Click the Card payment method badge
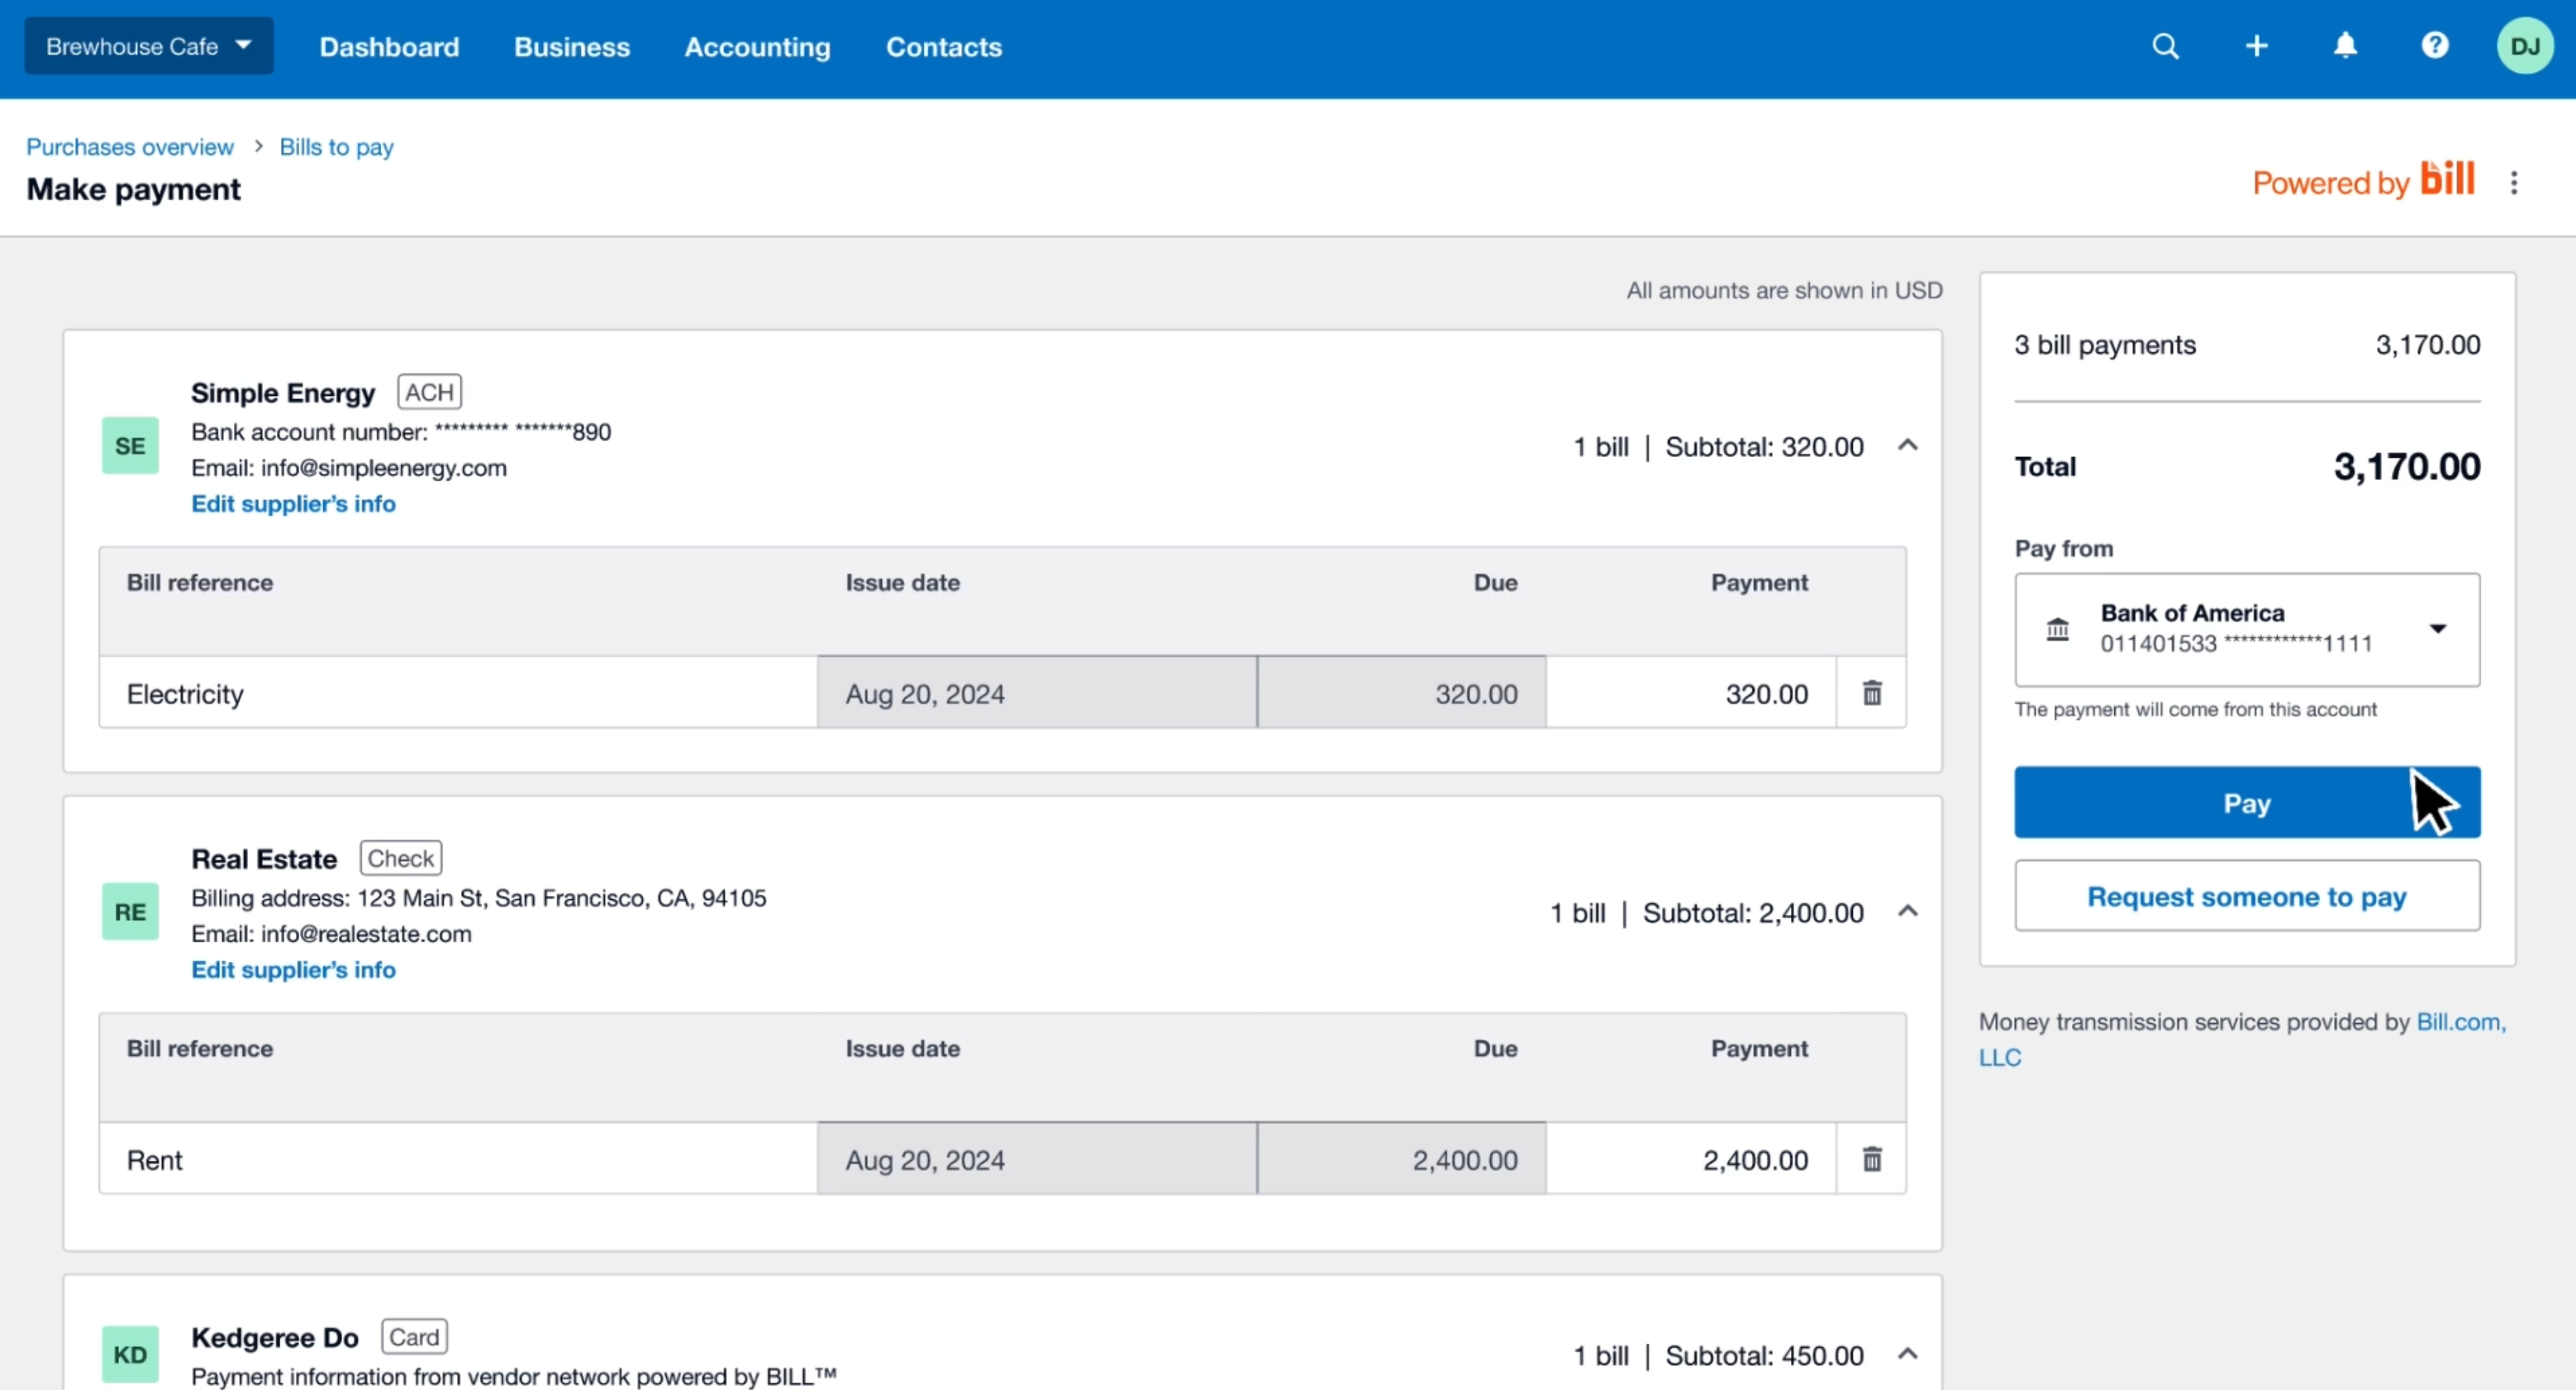Image resolution: width=2576 pixels, height=1390 pixels. coord(414,1337)
